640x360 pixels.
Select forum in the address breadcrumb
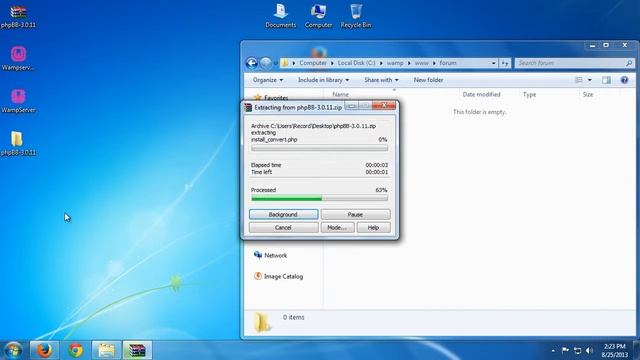point(448,63)
